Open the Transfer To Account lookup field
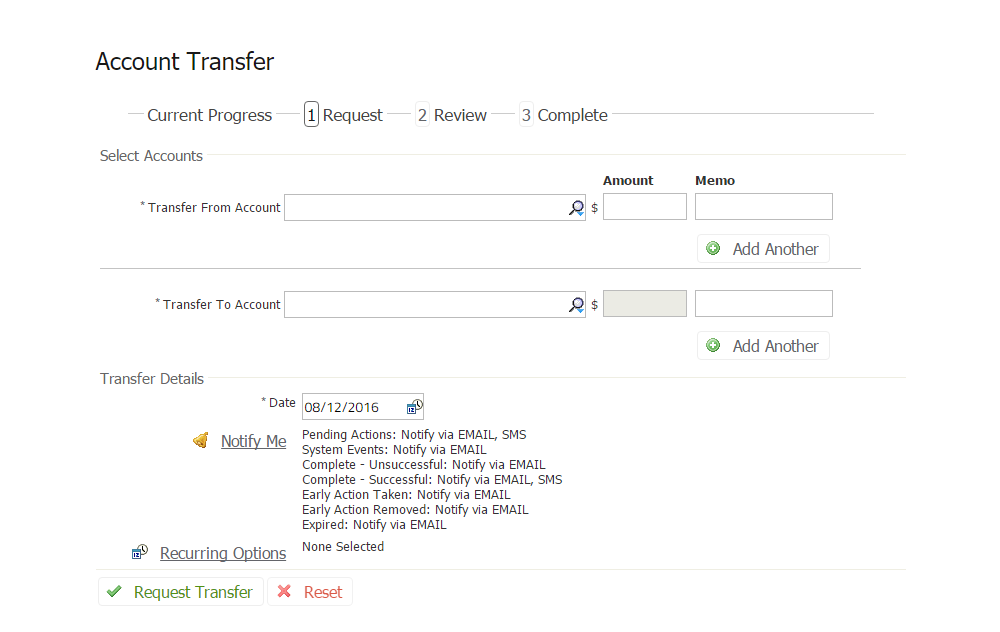This screenshot has height=632, width=1000. click(x=425, y=305)
